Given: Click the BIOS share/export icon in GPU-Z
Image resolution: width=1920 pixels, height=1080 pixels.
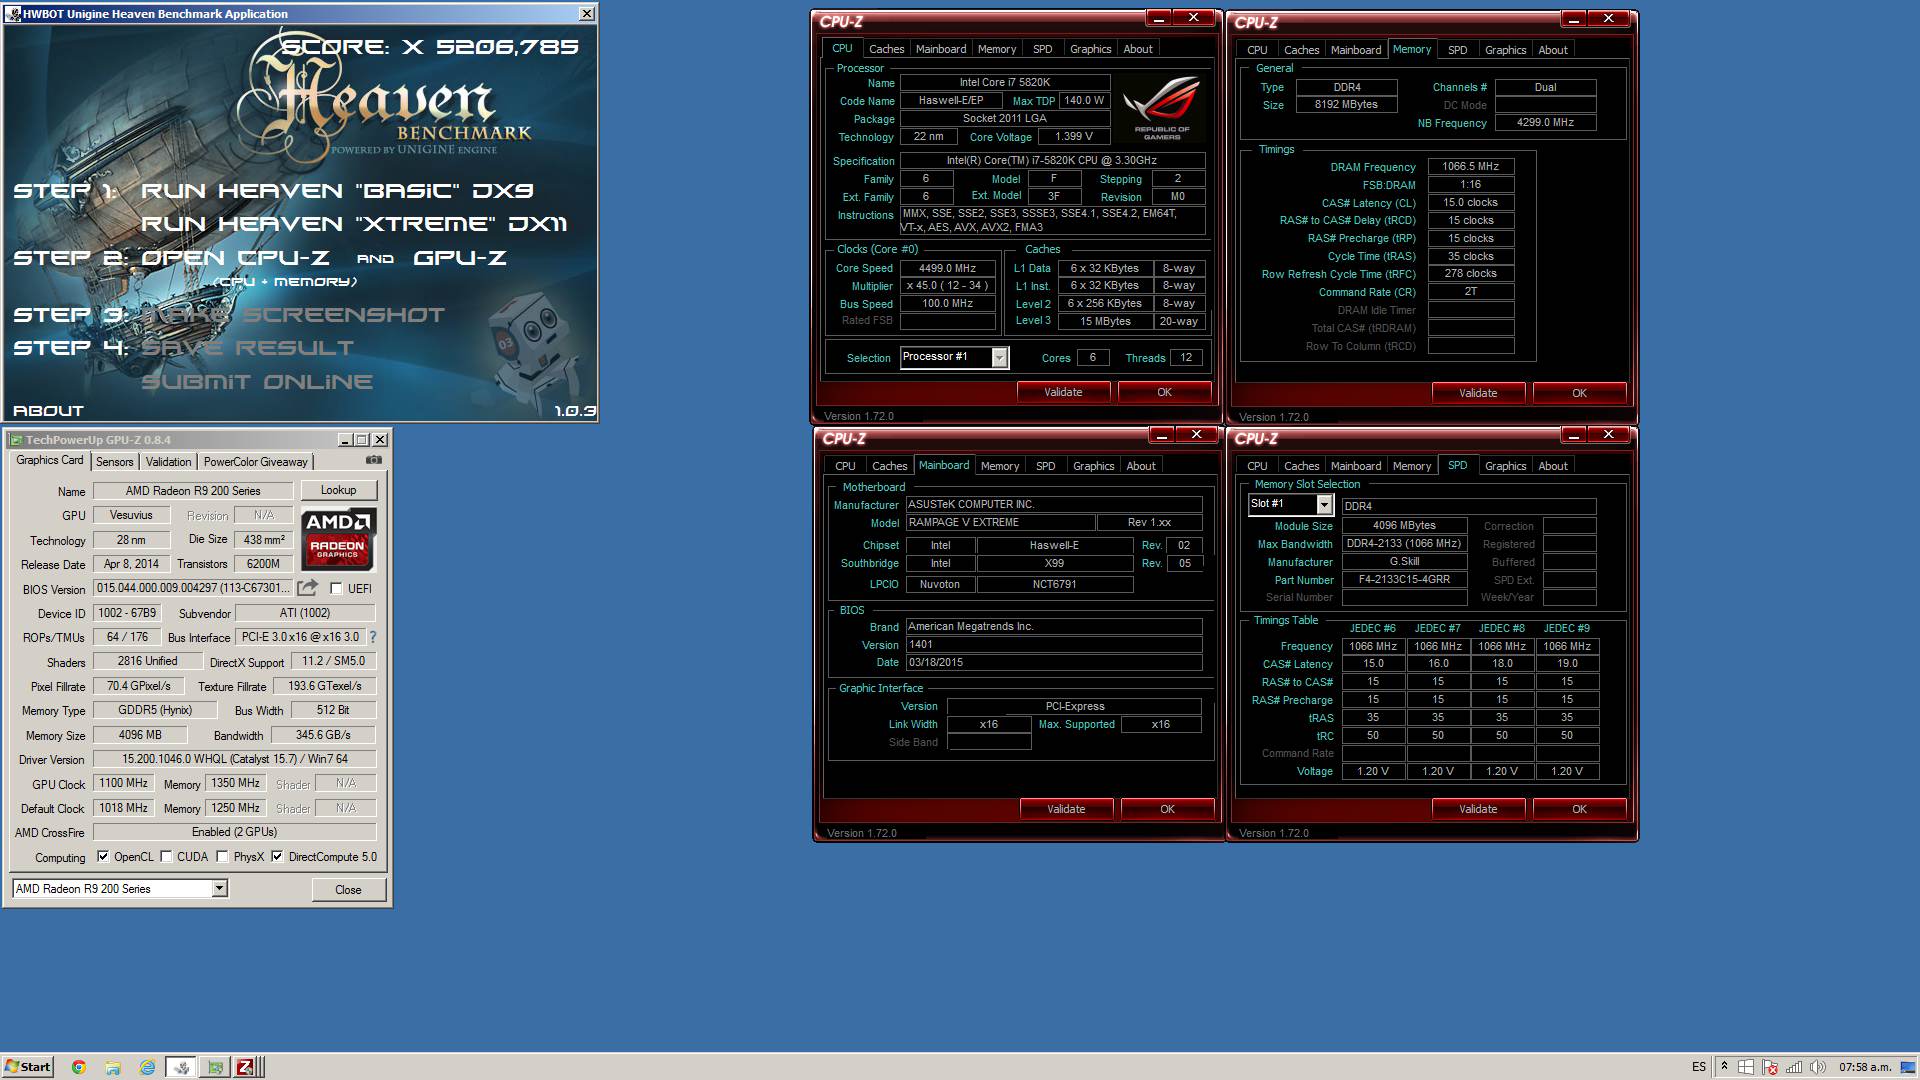Looking at the screenshot, I should [308, 588].
